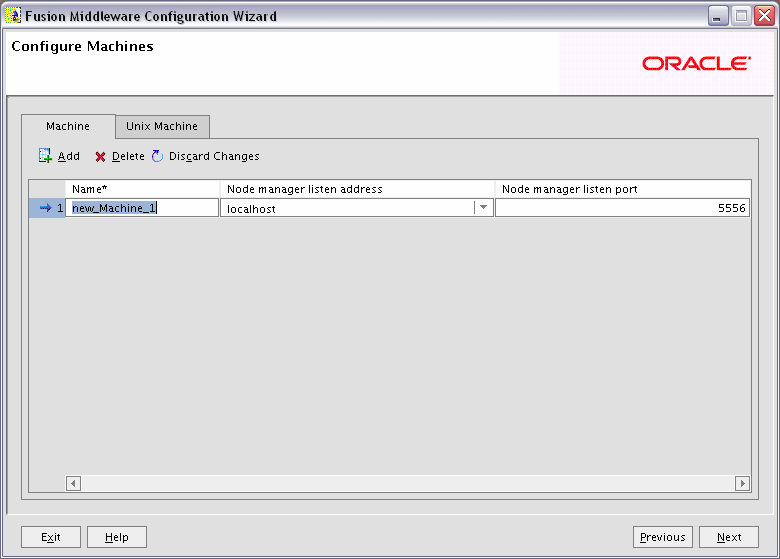
Task: Minimize the Configuration Wizard window
Action: coord(718,16)
